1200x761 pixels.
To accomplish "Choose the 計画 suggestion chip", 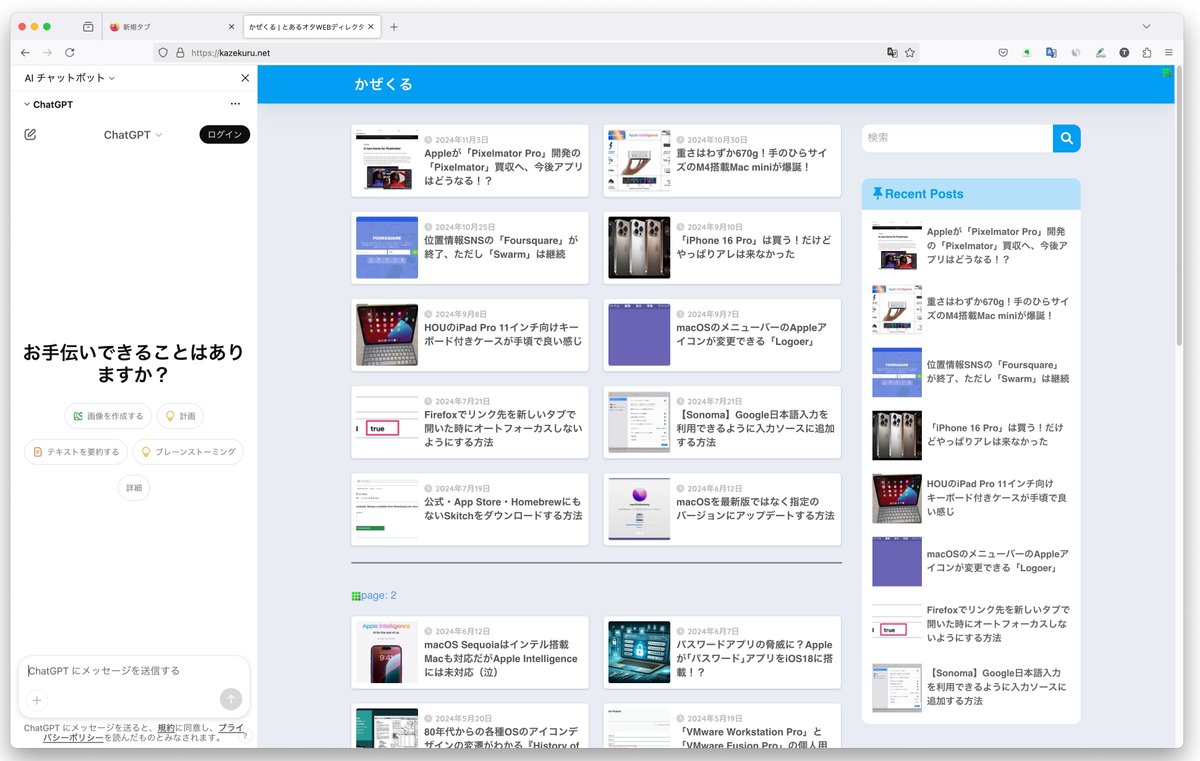I will (x=180, y=416).
